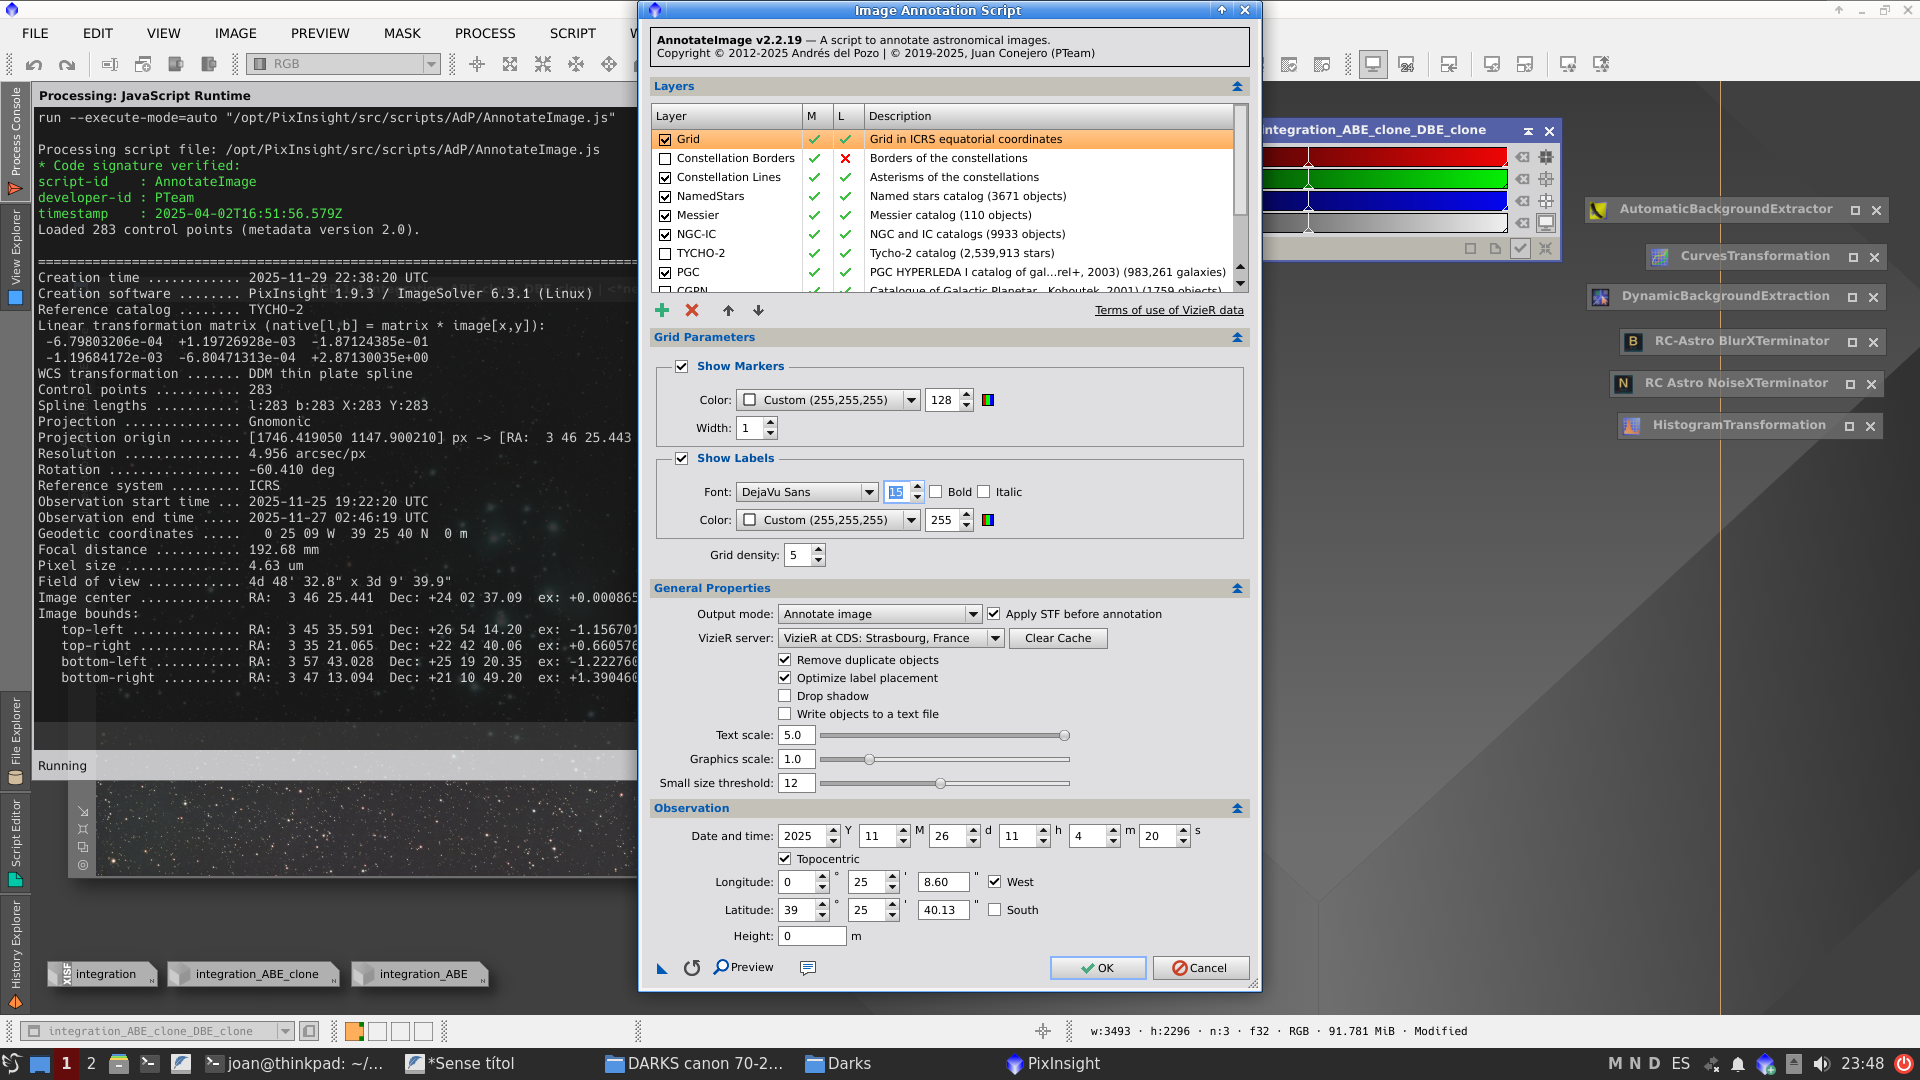Open the Terms of use of VizieR data link
1920x1080 pixels.
tap(1169, 310)
